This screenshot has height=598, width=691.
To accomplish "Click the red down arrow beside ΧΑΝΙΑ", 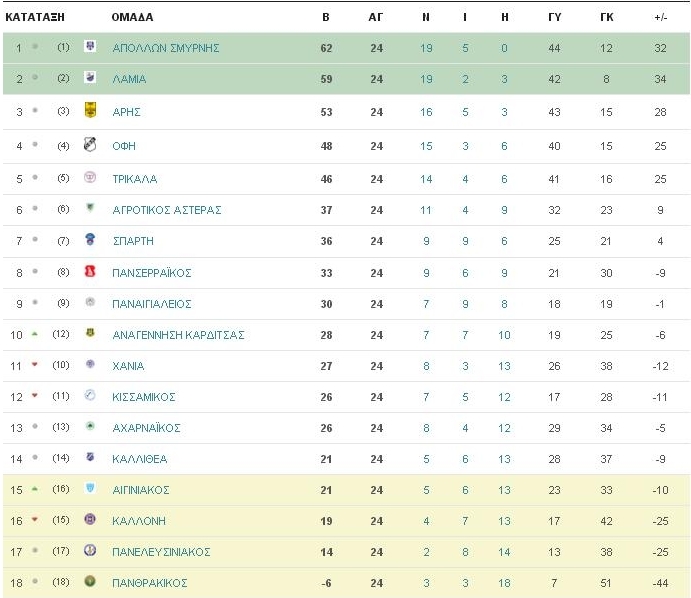I will (x=34, y=364).
